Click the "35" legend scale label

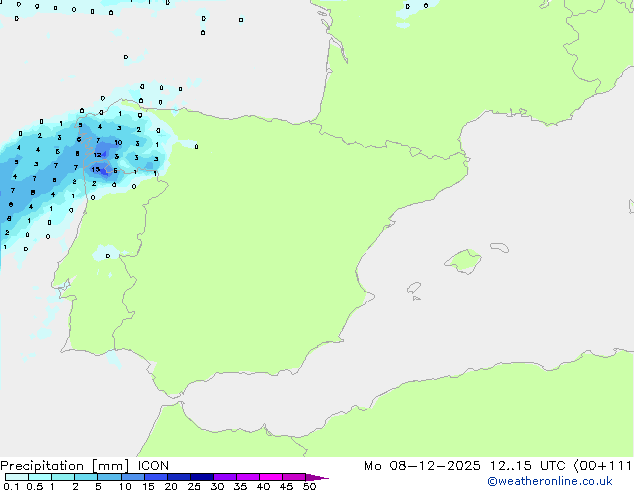(x=240, y=486)
